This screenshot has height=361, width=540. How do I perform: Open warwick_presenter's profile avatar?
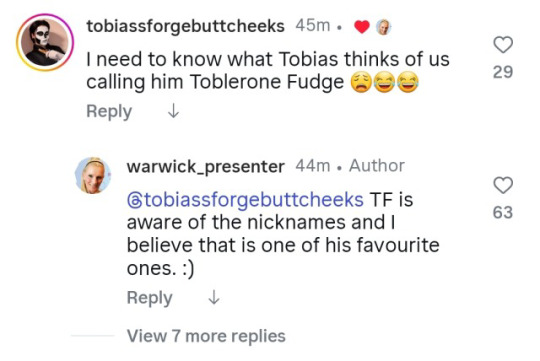[x=93, y=175]
